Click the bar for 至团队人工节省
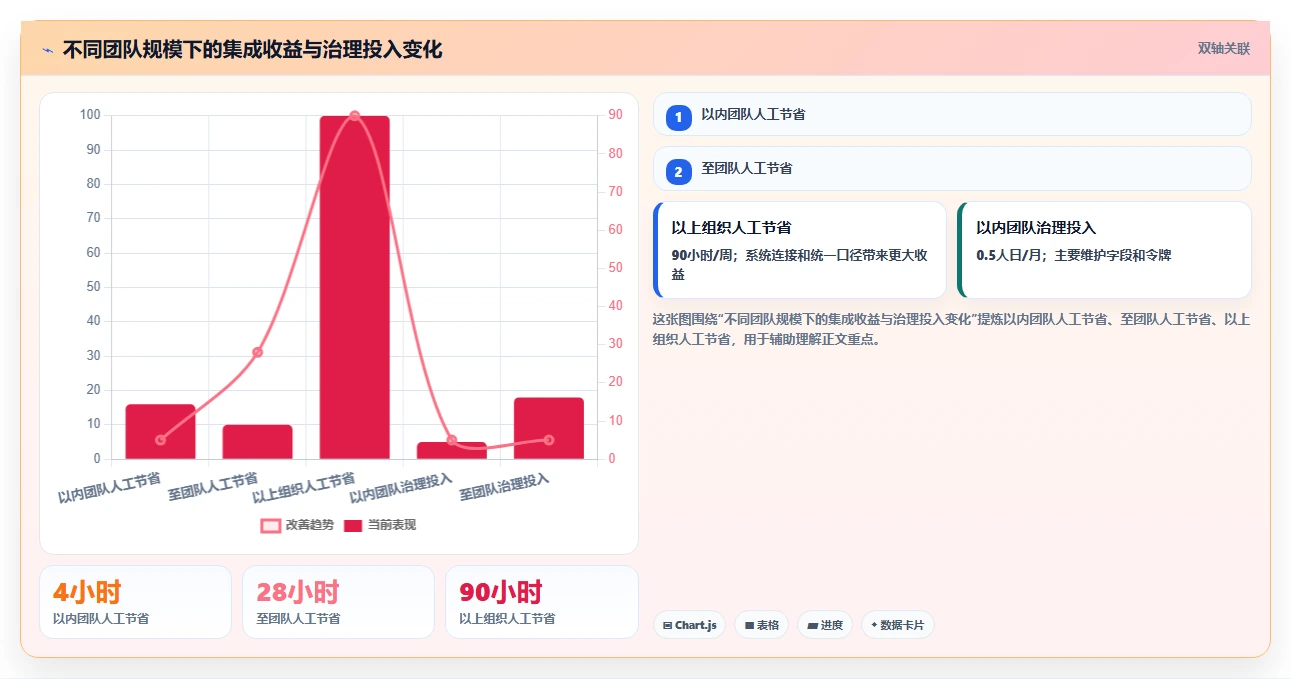The height and width of the screenshot is (679, 1291). (257, 442)
